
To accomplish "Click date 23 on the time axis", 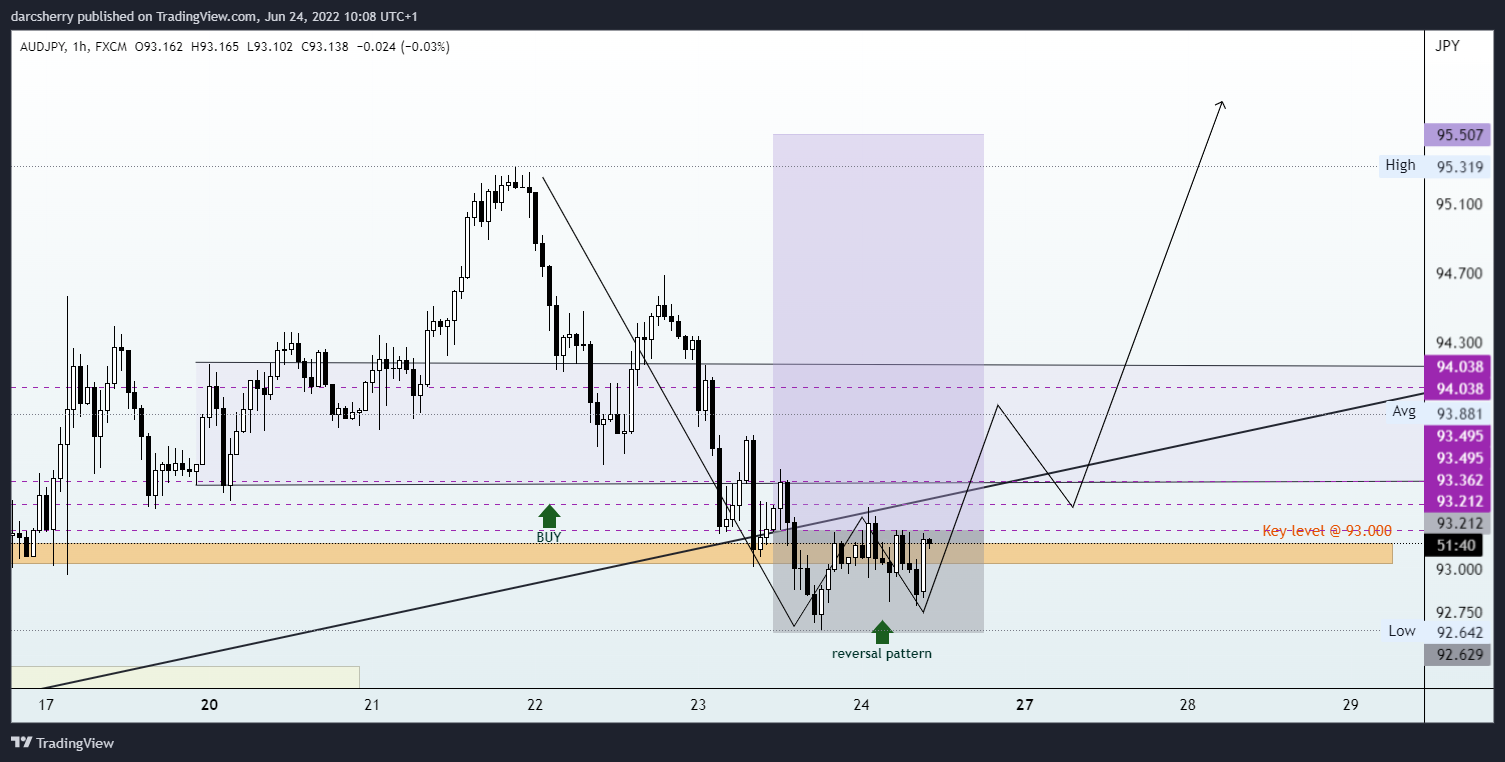I will [698, 705].
